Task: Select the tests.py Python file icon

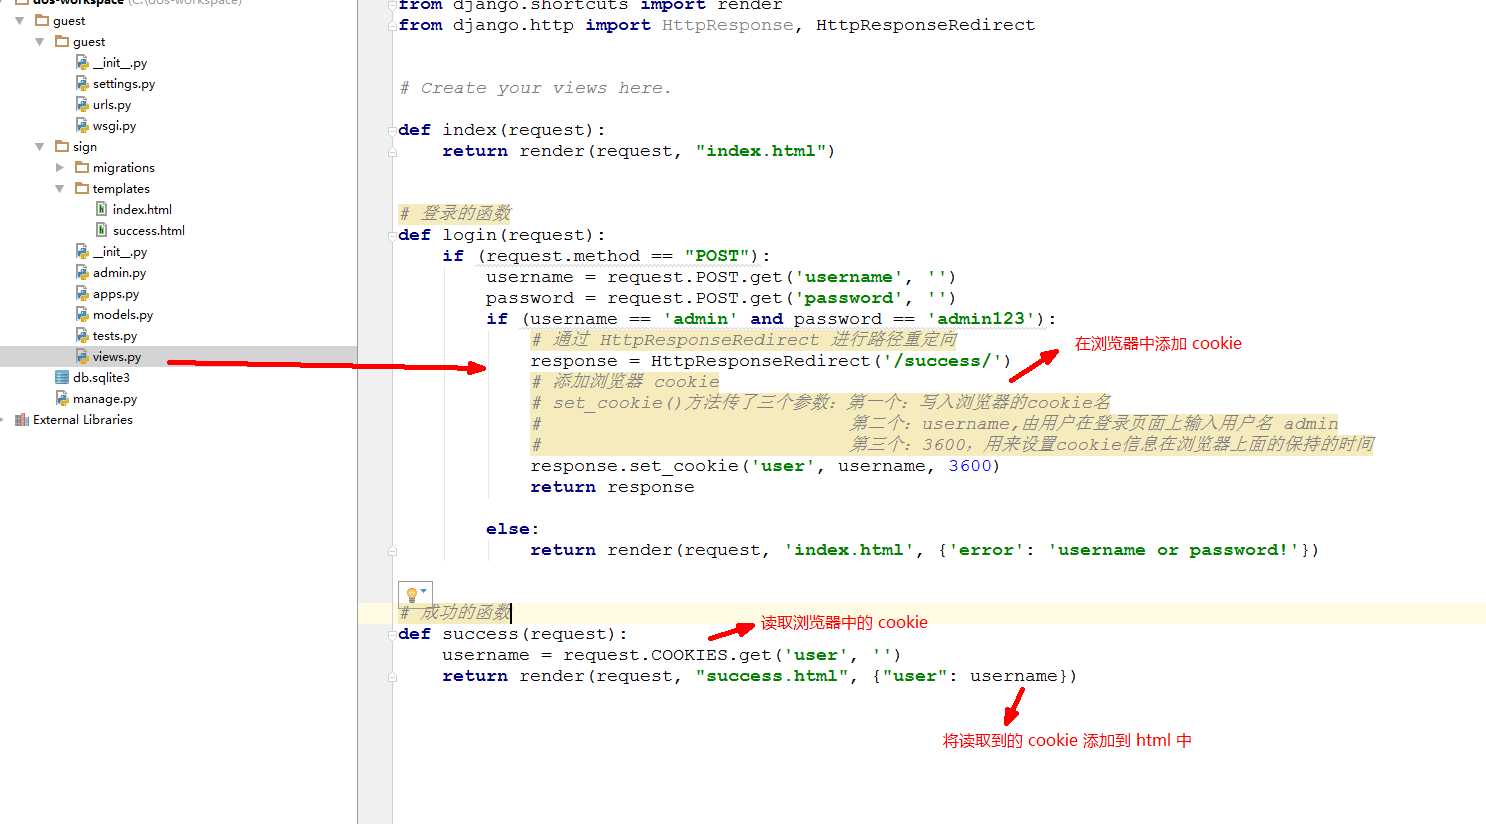Action: (x=82, y=336)
